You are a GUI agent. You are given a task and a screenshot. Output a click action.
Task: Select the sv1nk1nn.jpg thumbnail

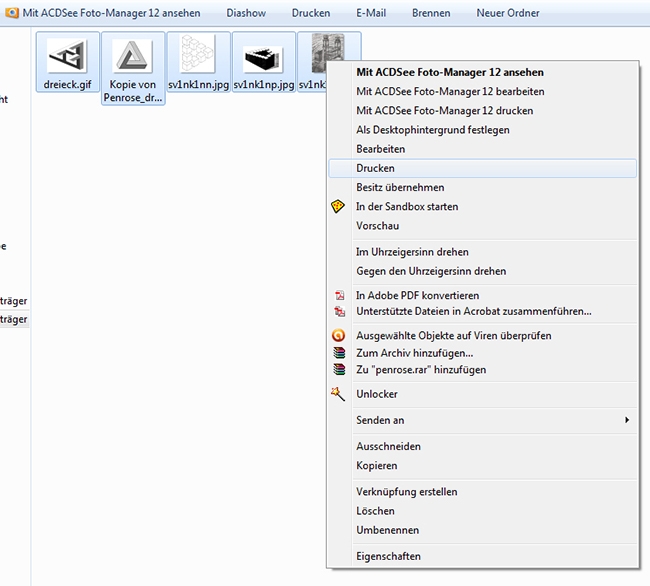coord(198,53)
